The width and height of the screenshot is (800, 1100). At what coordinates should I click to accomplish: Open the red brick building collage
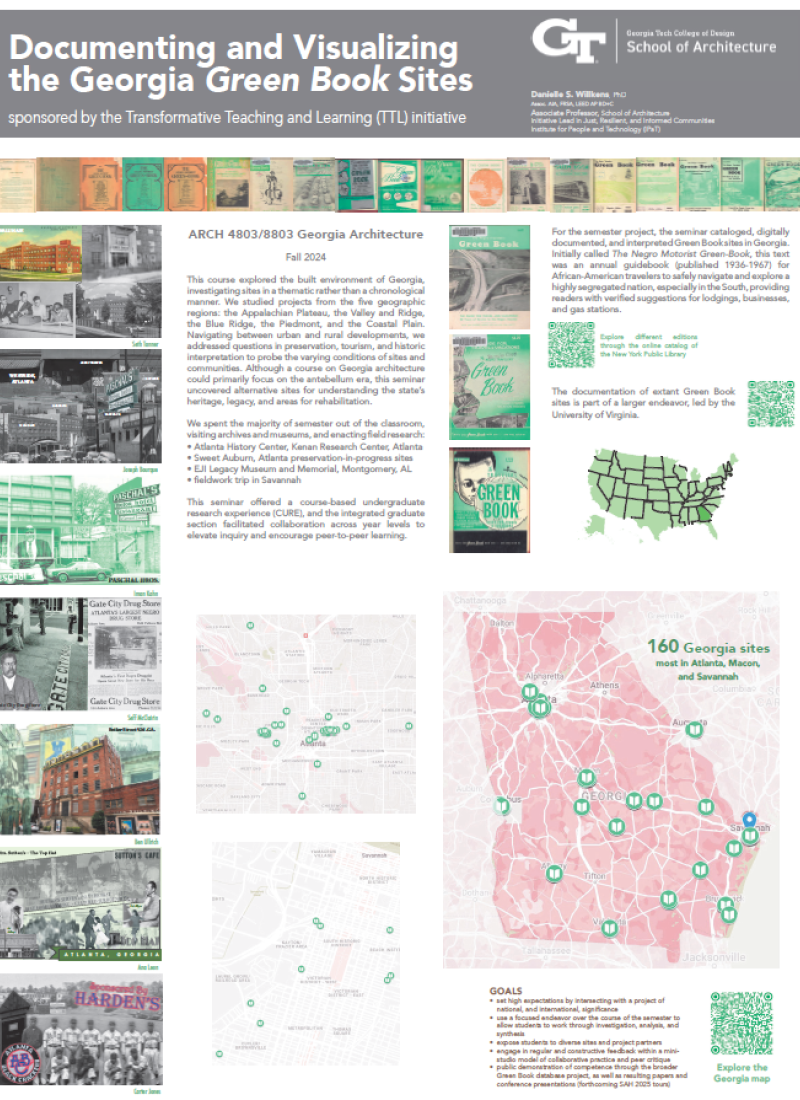pyautogui.click(x=80, y=779)
